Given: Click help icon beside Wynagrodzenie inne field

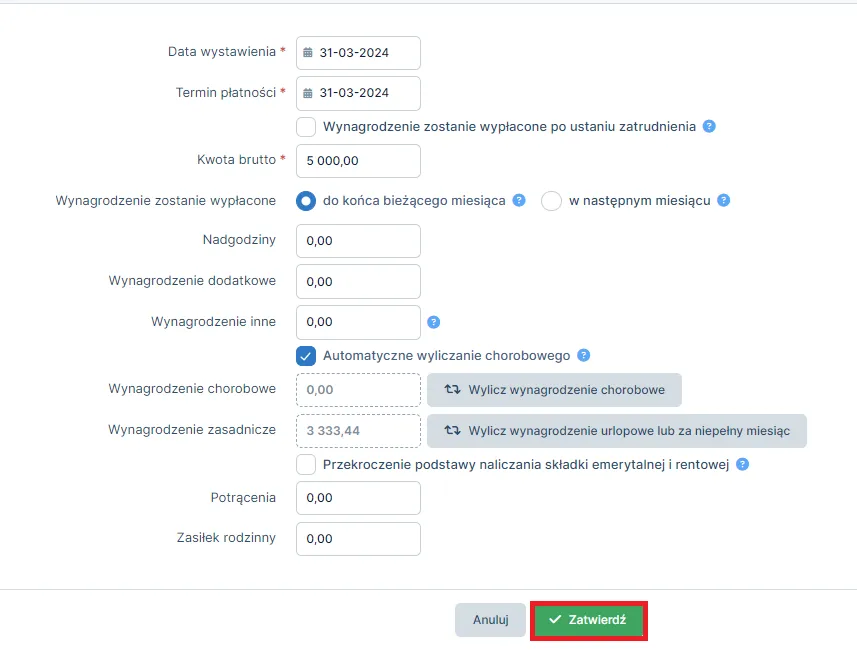Looking at the screenshot, I should coord(434,322).
